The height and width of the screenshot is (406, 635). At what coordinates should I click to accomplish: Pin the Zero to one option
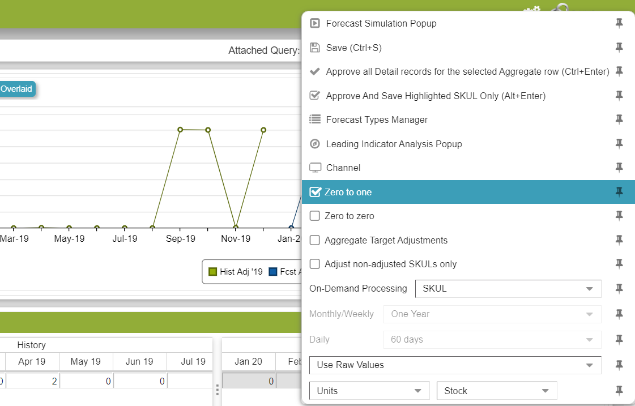619,192
